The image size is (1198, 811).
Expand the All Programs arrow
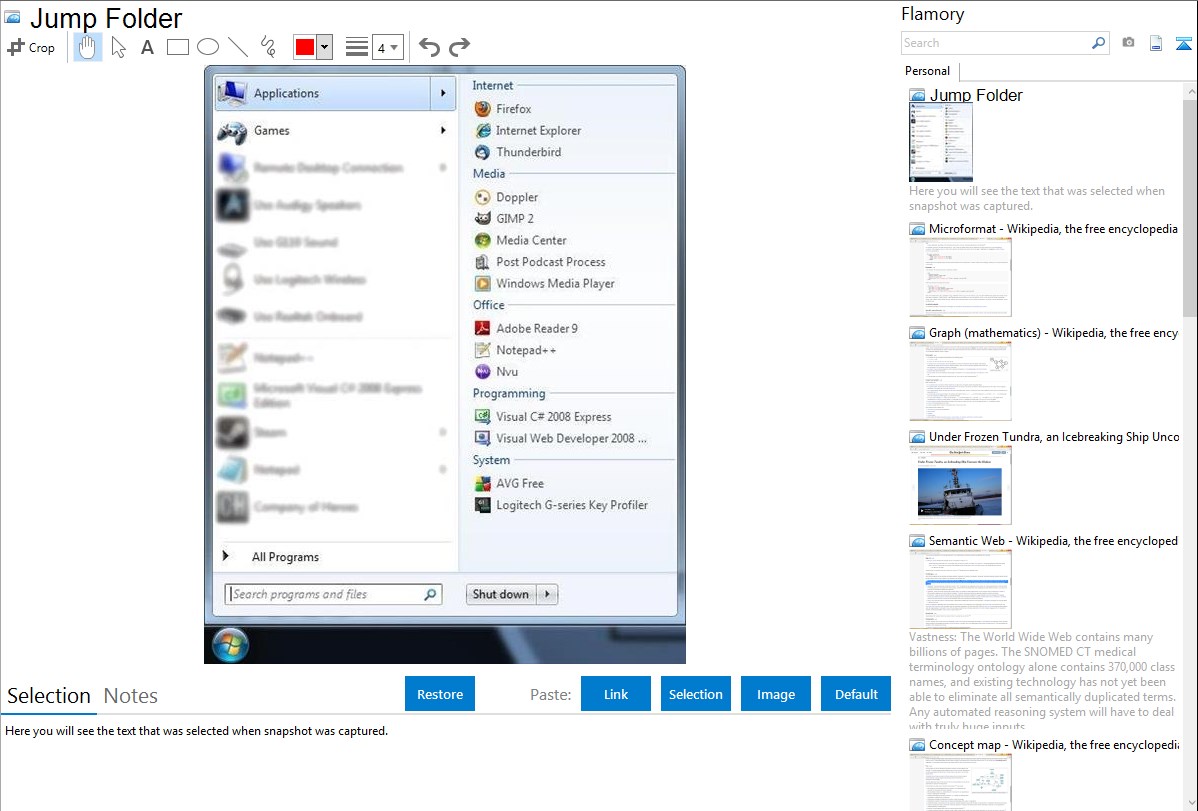tap(225, 556)
